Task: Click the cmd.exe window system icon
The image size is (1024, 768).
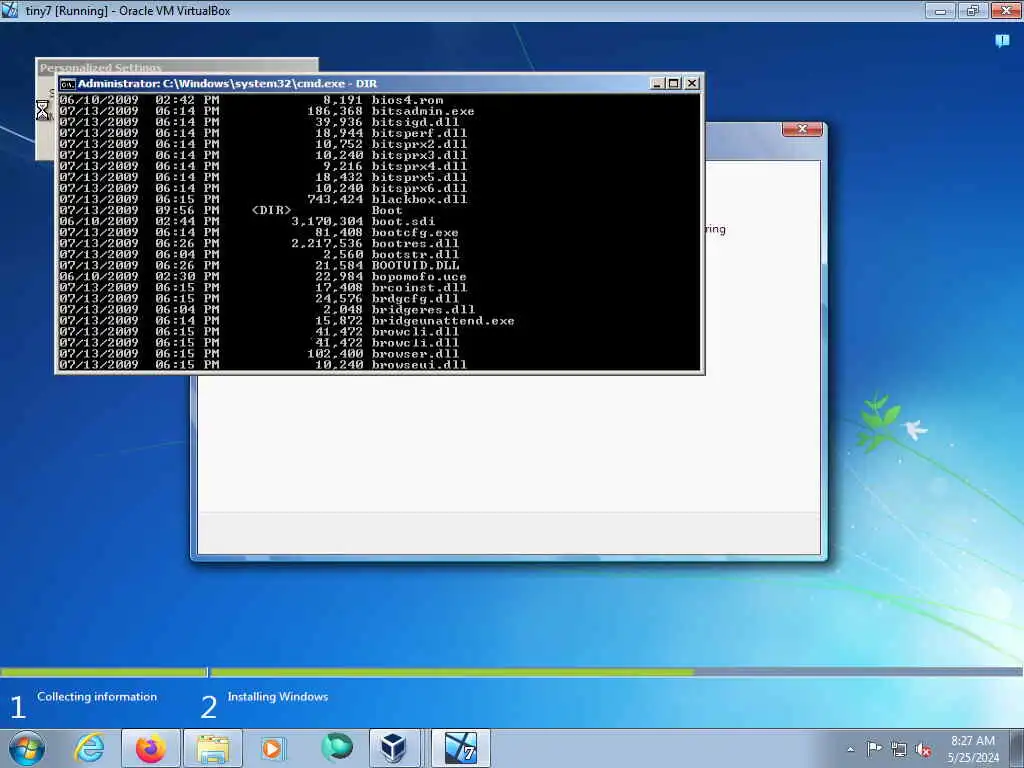Action: click(x=67, y=84)
